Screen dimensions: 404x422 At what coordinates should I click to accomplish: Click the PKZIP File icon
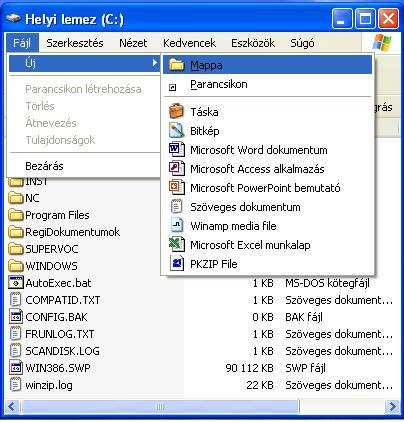[176, 263]
